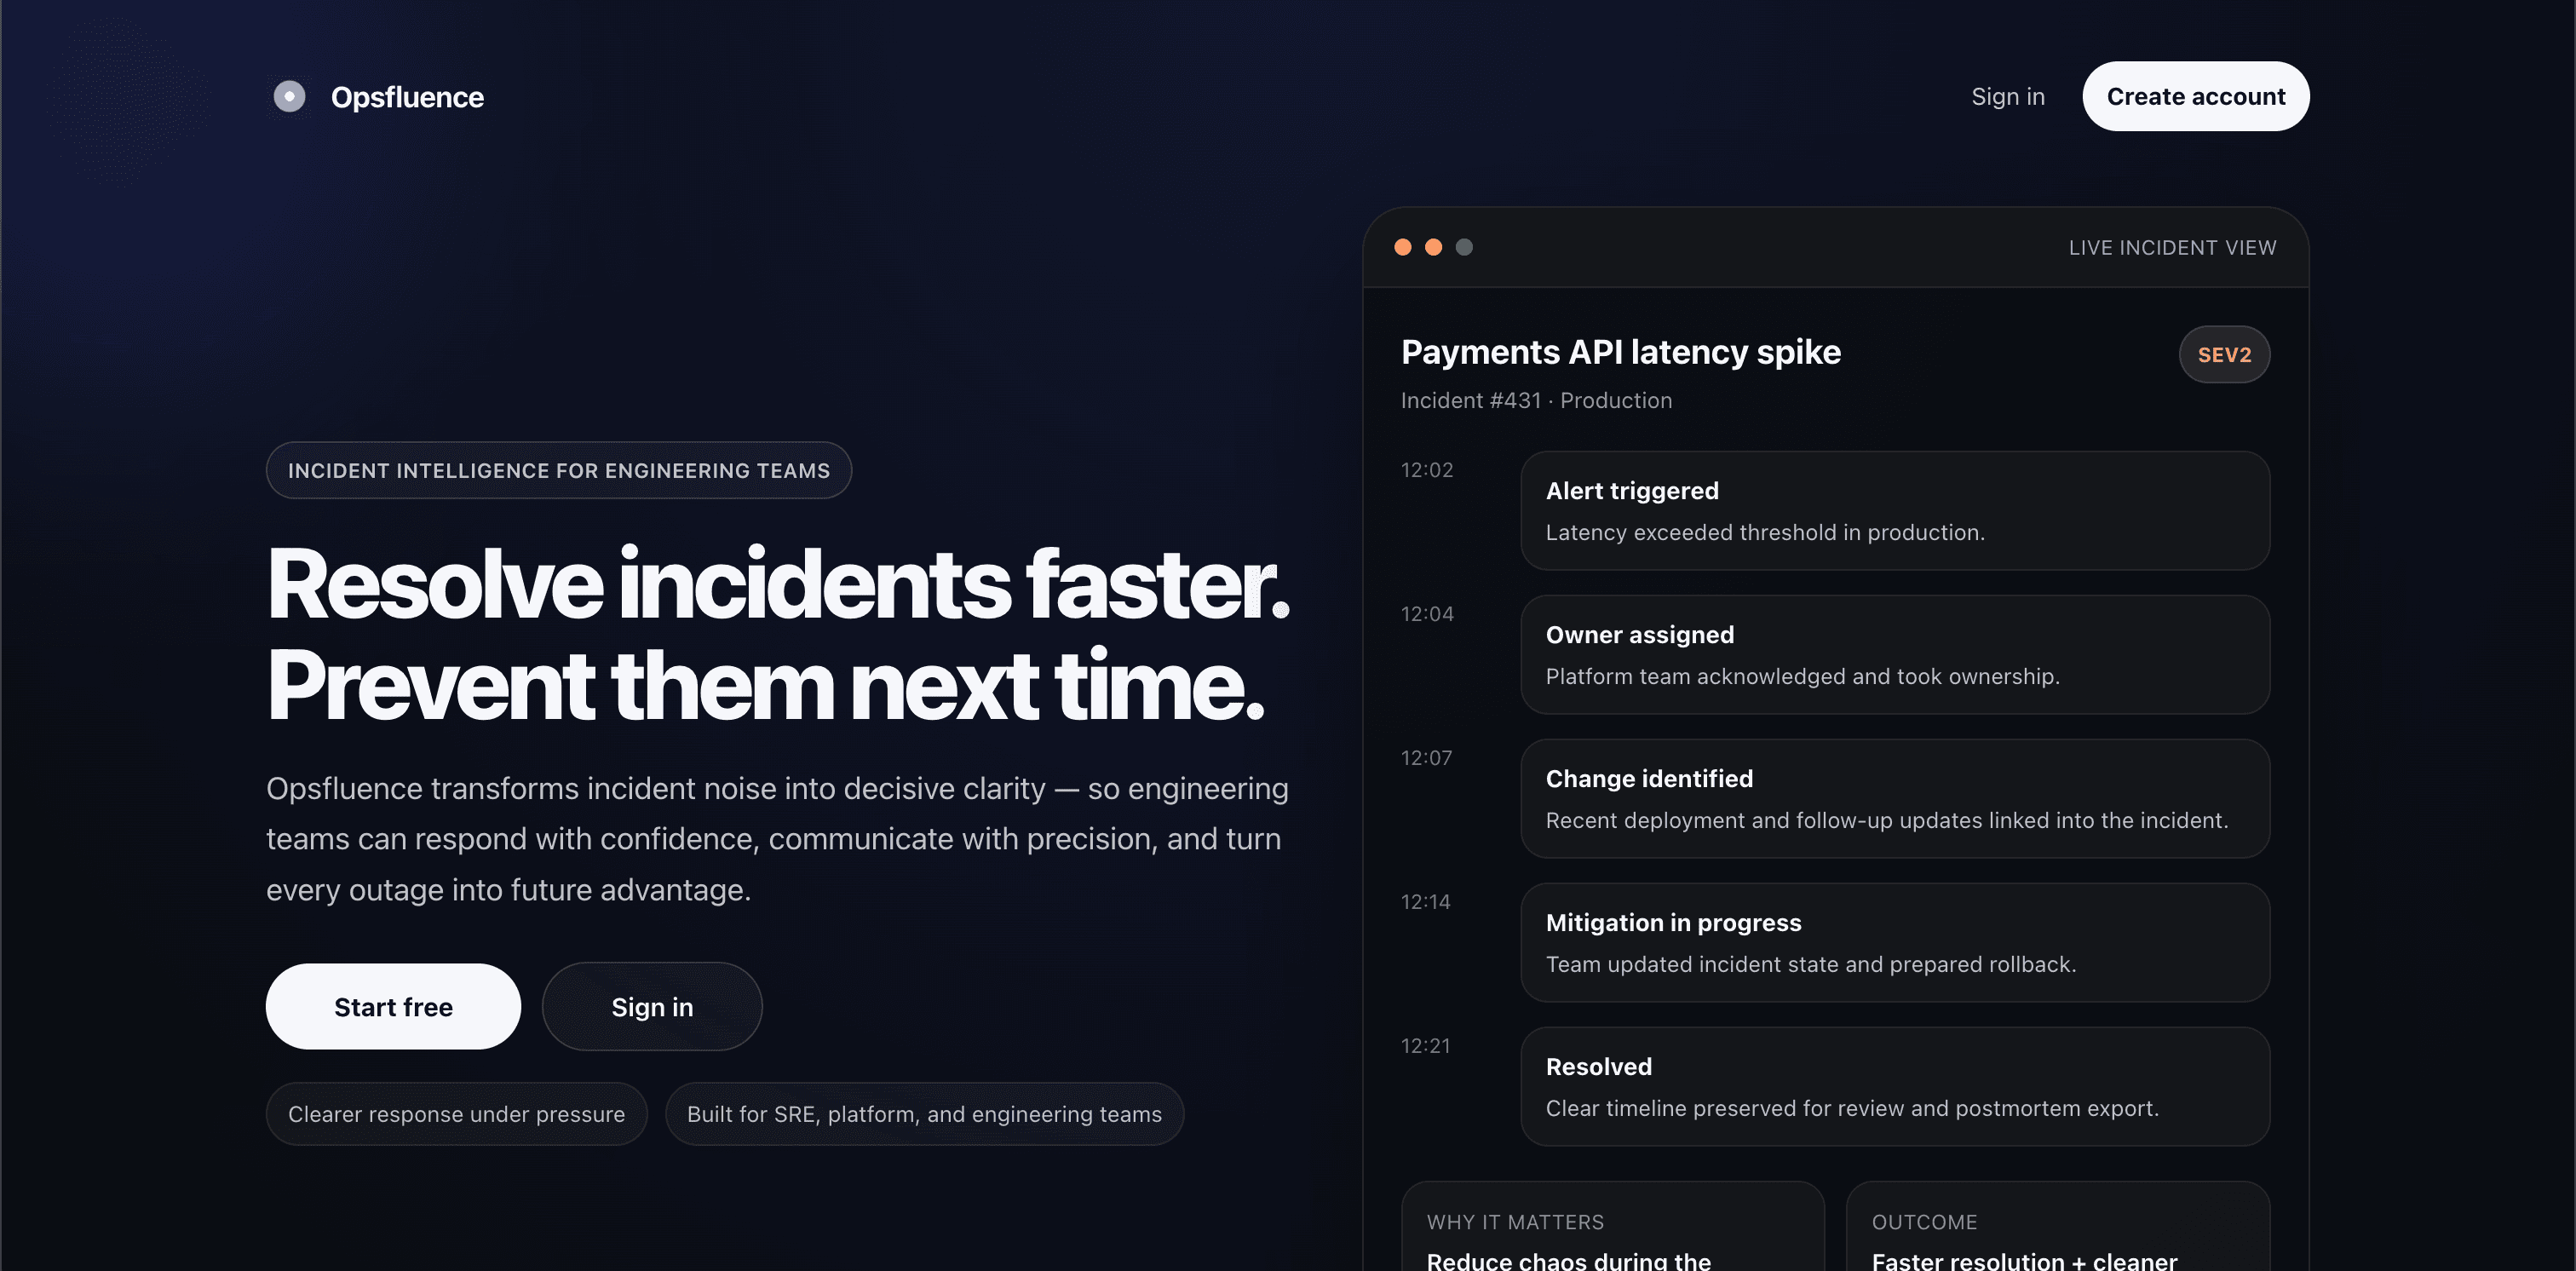This screenshot has height=1271, width=2576.
Task: Expand the Change identified event card
Action: tap(1897, 798)
